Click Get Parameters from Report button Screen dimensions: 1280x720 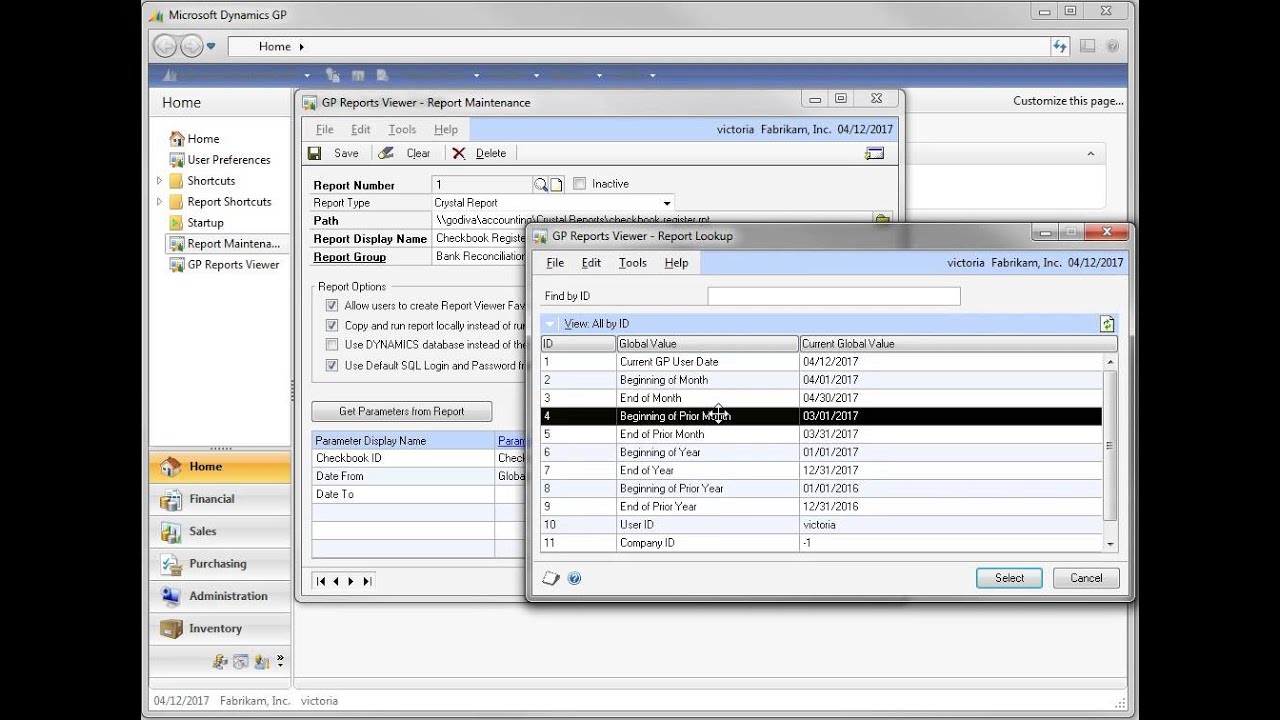pyautogui.click(x=401, y=411)
